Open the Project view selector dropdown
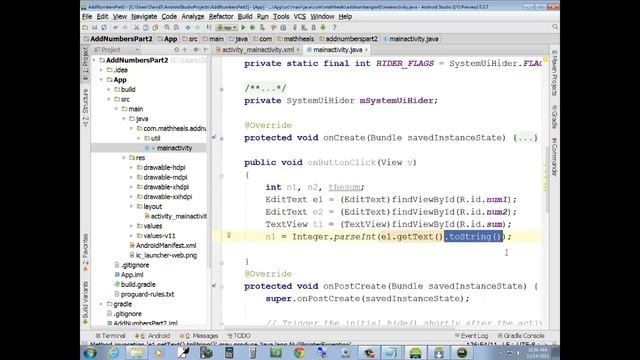640x360 pixels. (x=116, y=50)
